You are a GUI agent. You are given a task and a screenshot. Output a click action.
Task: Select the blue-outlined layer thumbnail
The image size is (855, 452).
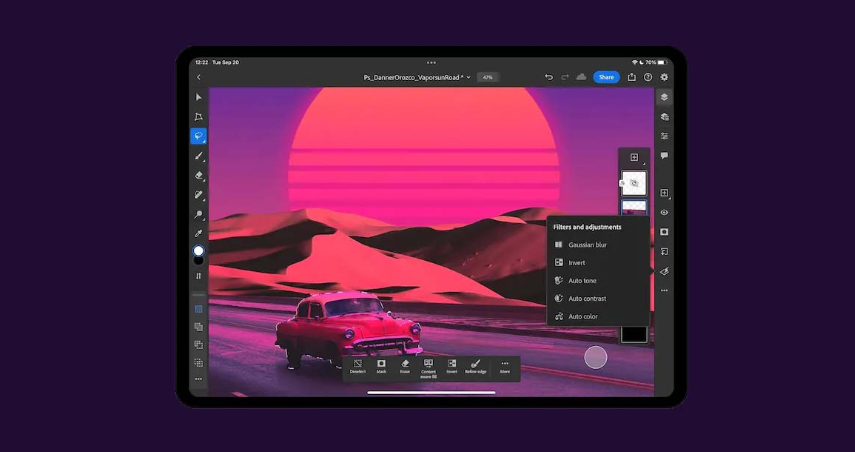click(634, 208)
